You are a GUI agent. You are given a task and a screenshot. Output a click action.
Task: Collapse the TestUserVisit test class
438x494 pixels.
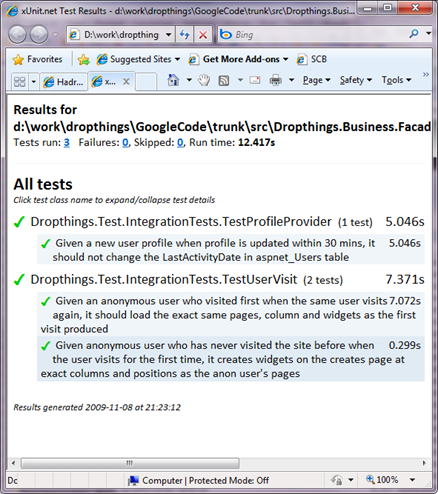point(164,279)
